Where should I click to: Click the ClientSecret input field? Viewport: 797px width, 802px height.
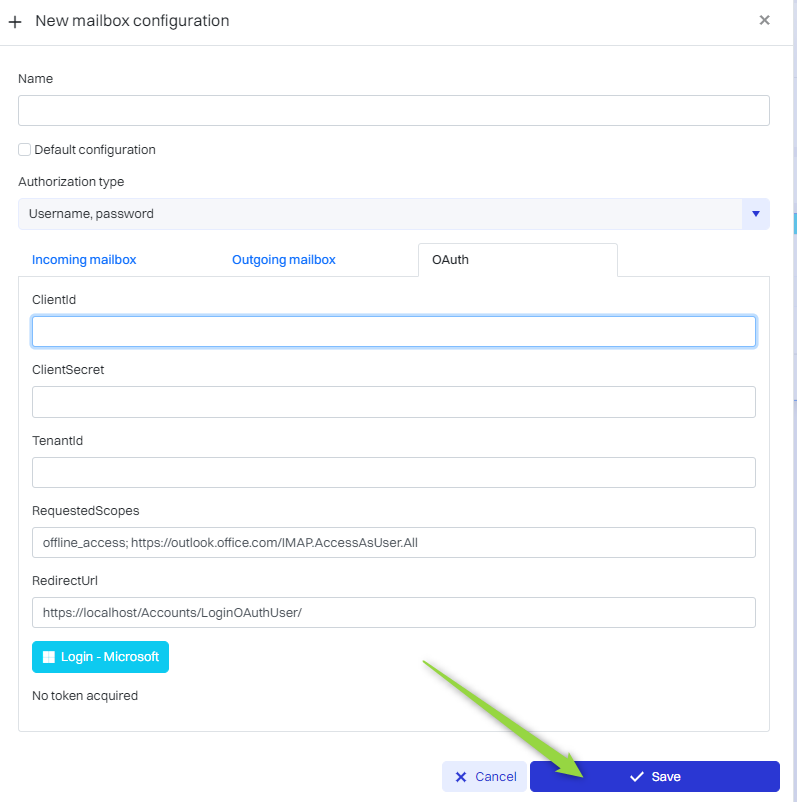(394, 402)
